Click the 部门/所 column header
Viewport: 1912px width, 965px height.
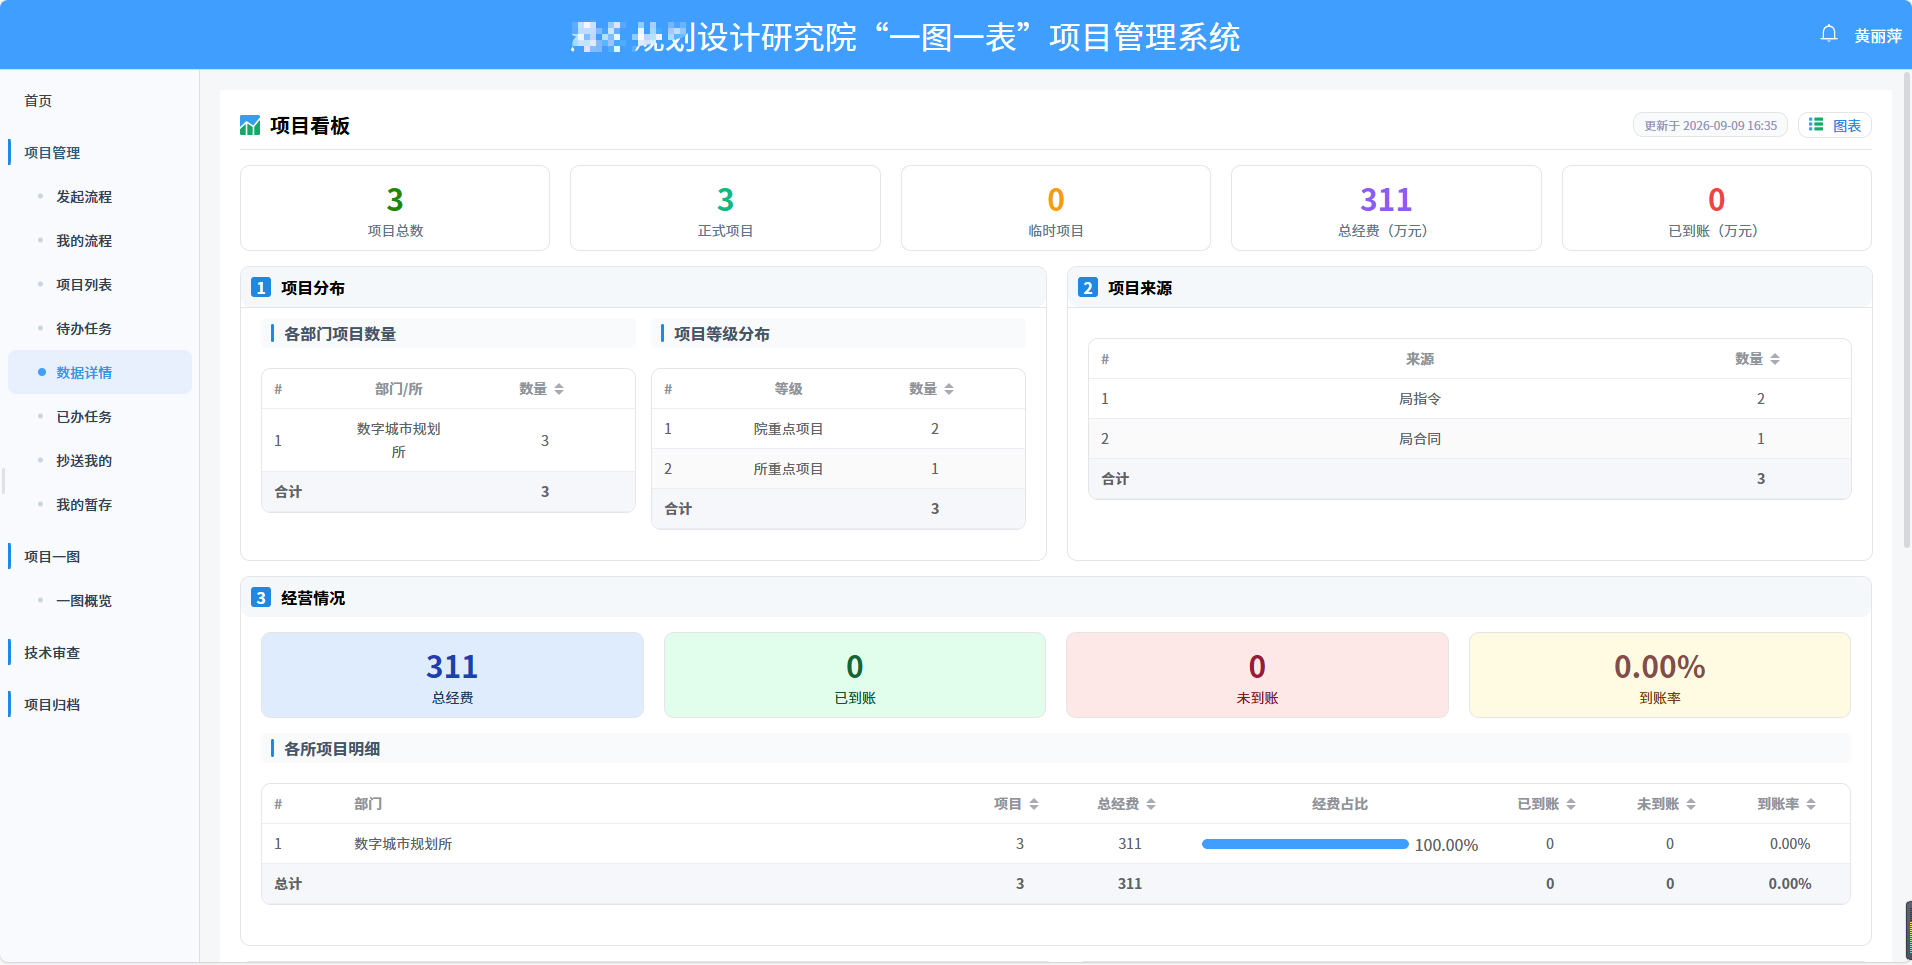(x=399, y=389)
